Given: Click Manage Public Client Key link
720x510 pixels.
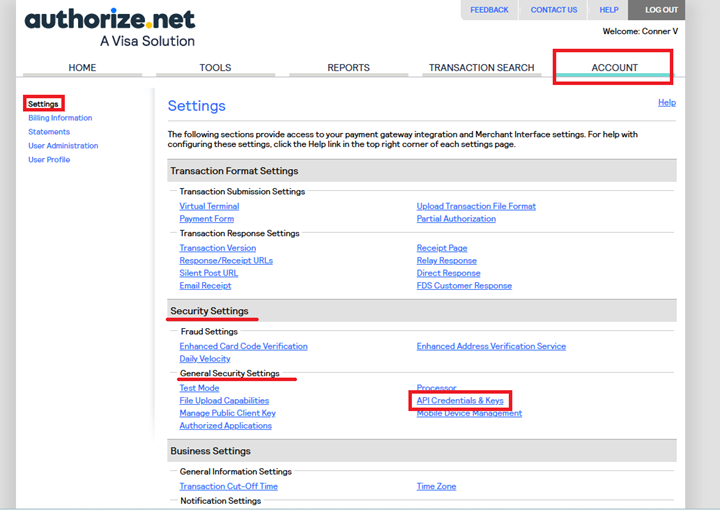Looking at the screenshot, I should (x=228, y=413).
